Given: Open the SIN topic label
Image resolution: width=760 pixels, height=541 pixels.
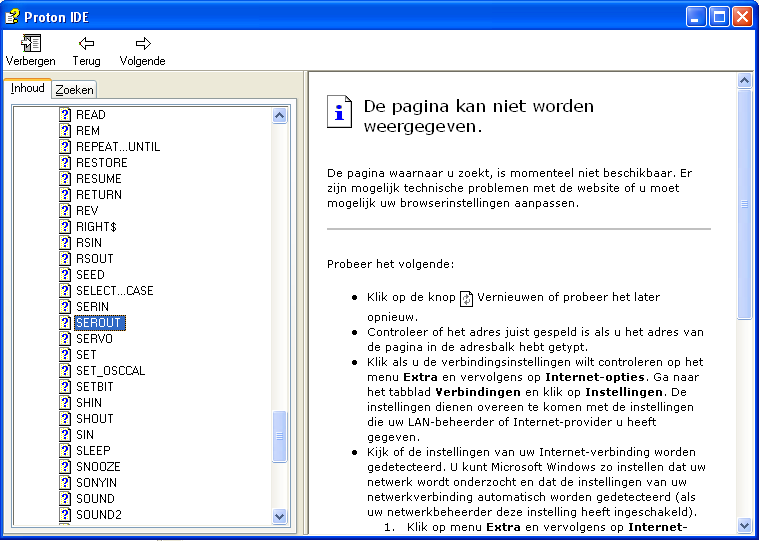Looking at the screenshot, I should 85,435.
